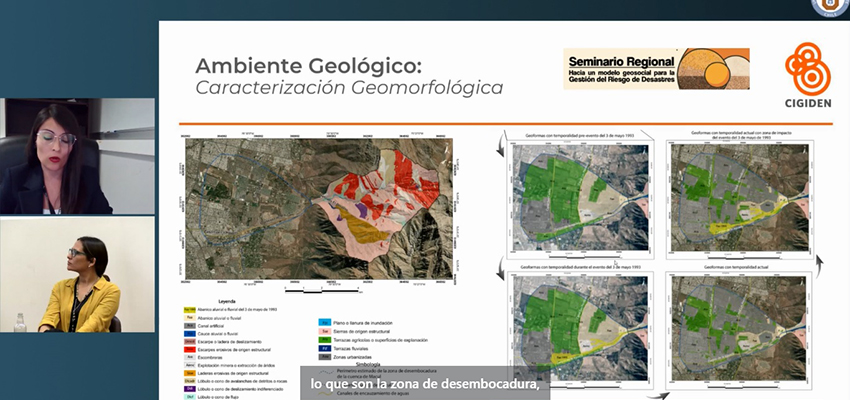Click the Ambiente Geológico slide title

pyautogui.click(x=307, y=66)
